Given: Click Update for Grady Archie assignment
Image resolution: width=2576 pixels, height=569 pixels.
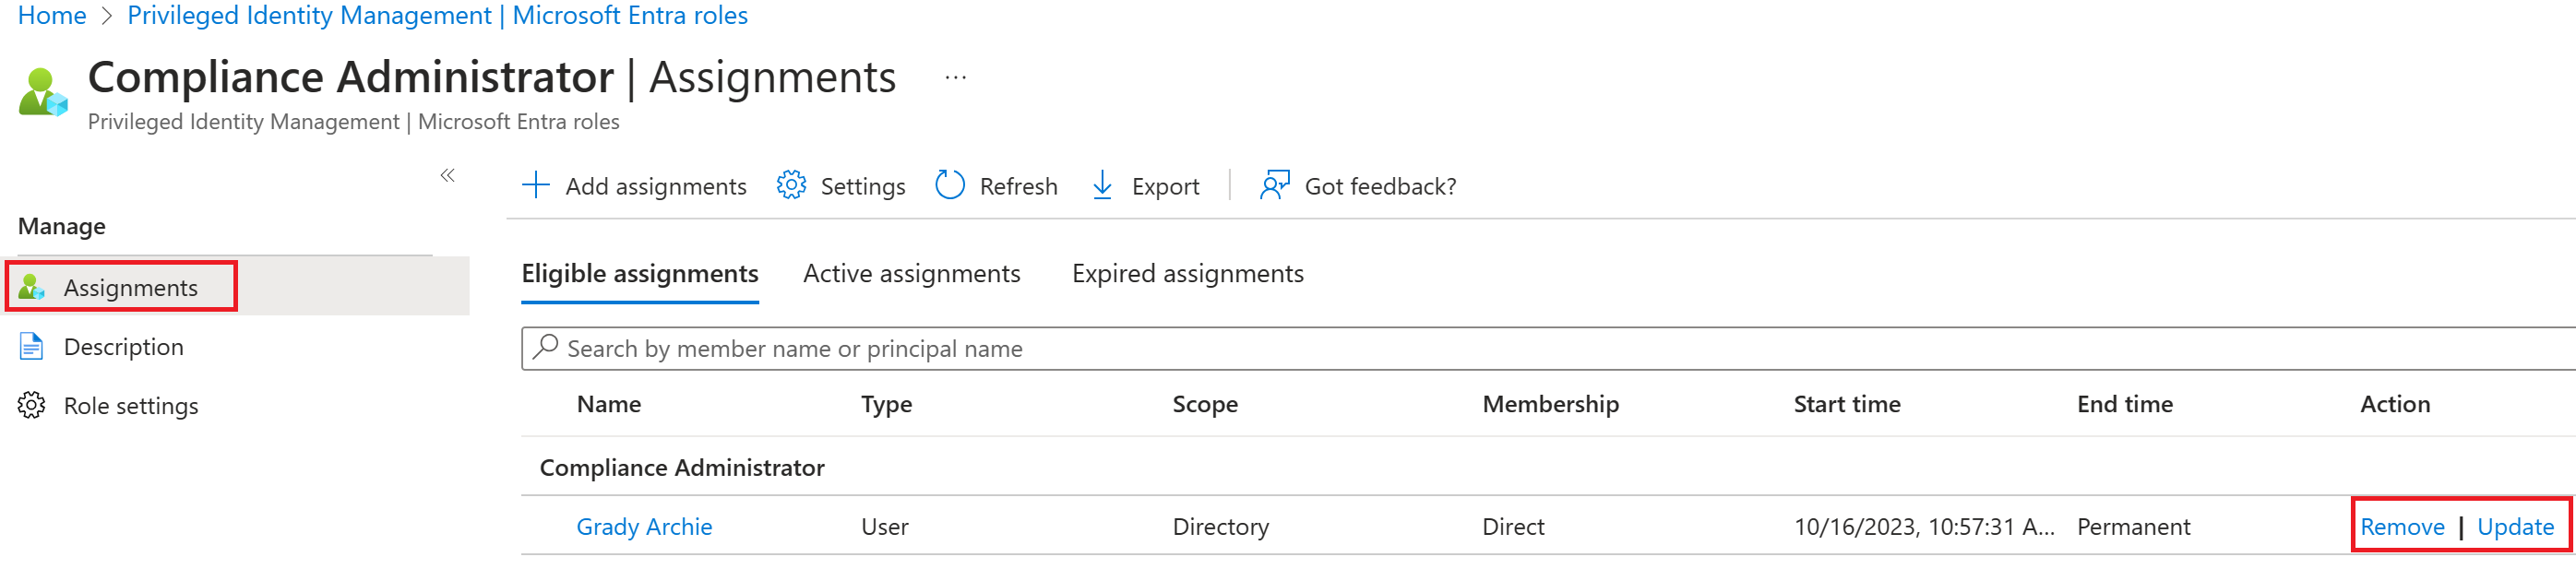Looking at the screenshot, I should (2515, 527).
